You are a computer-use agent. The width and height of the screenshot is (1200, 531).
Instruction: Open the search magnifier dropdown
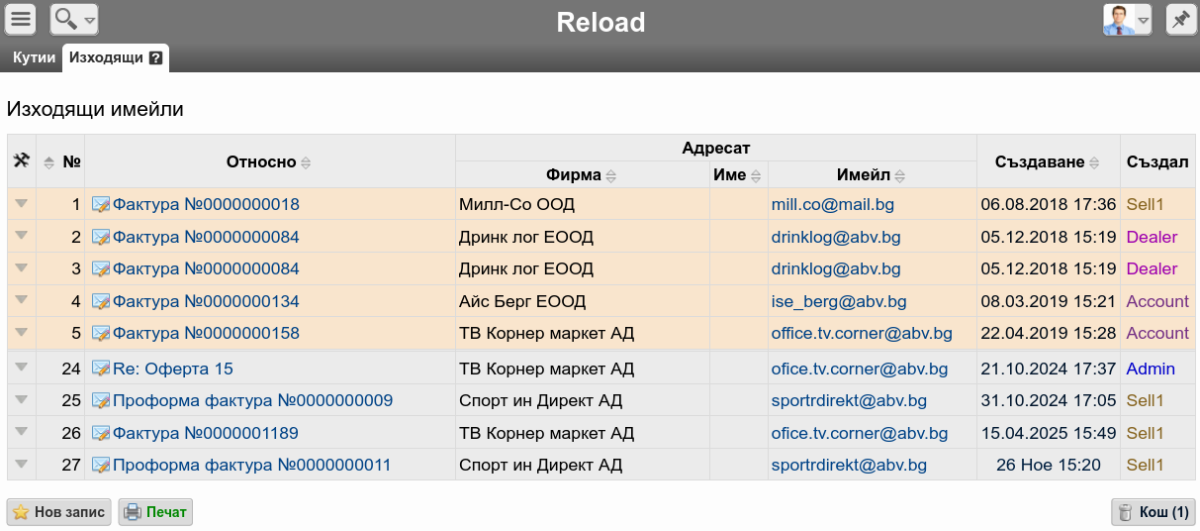(x=74, y=19)
